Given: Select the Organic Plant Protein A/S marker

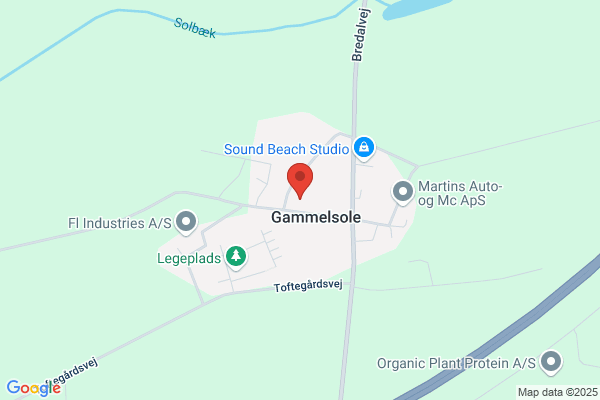Looking at the screenshot, I should point(551,362).
